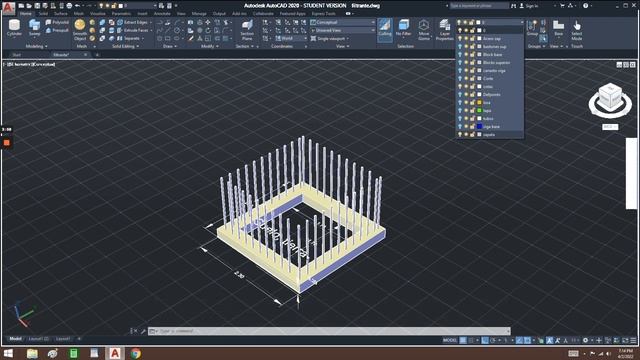Choose the Polysolid tool

[x=57, y=22]
